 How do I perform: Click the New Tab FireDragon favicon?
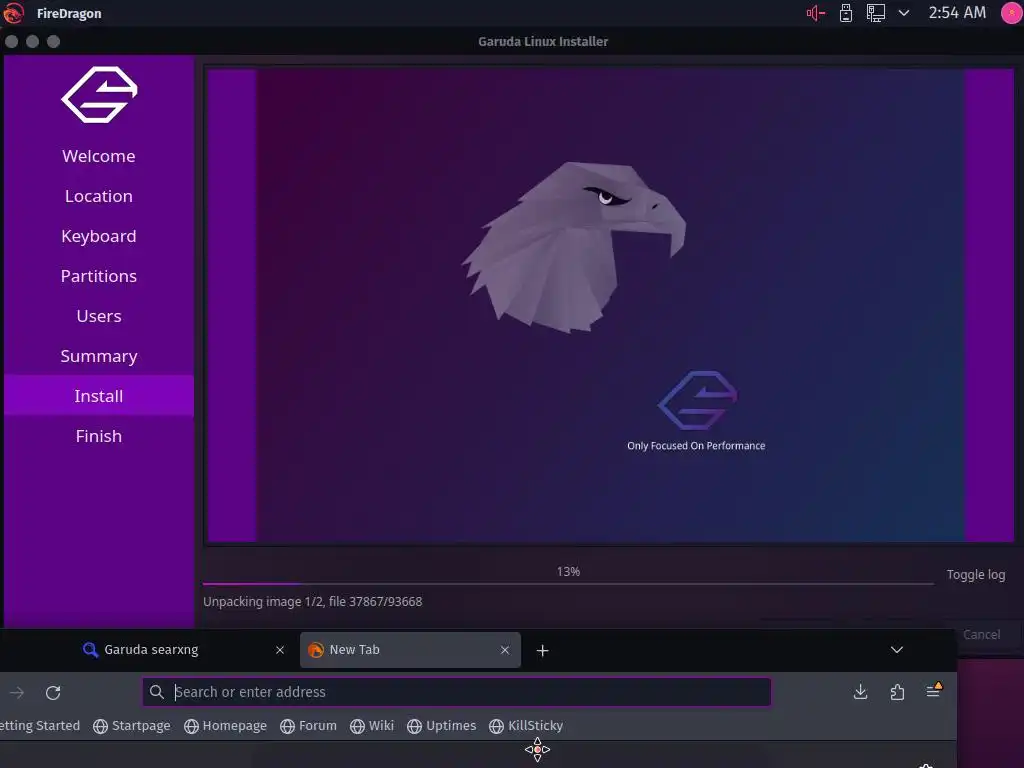tap(316, 650)
